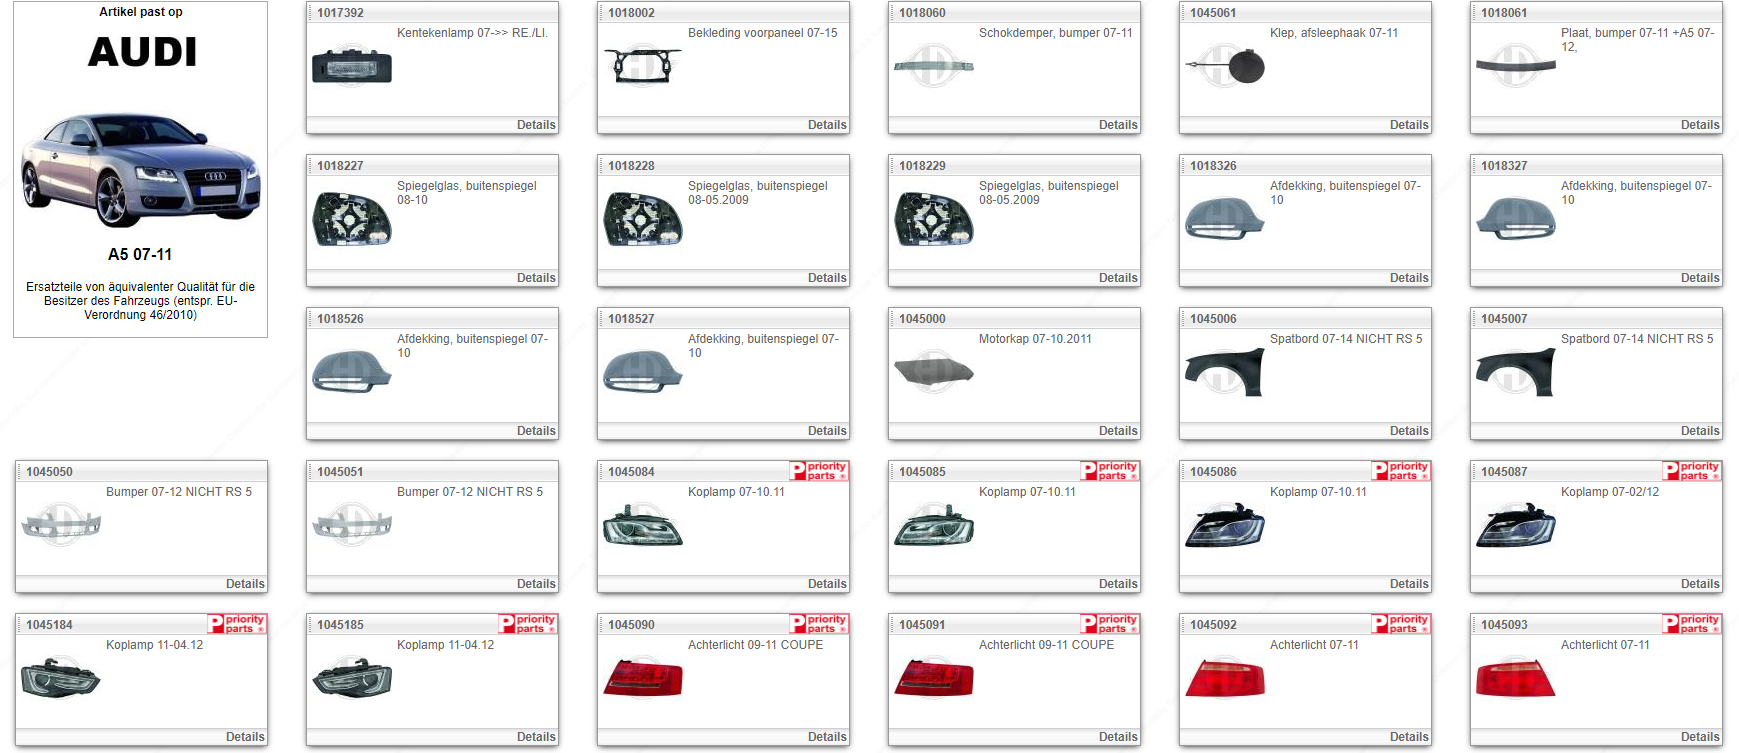This screenshot has height=753, width=1739.
Task: Click 'Achterlicht 09-11 COUPE' text on 1045091
Action: coord(1046,645)
